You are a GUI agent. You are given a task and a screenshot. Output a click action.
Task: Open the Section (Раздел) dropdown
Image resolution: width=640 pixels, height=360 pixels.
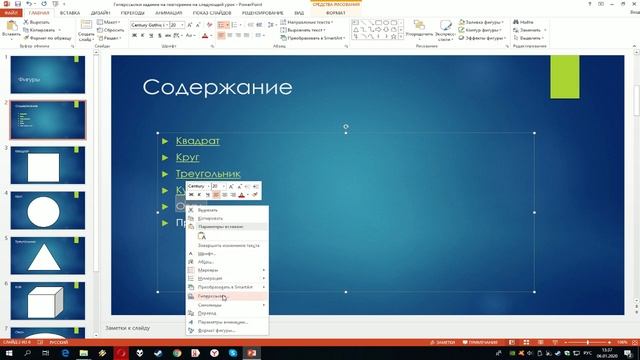(109, 38)
